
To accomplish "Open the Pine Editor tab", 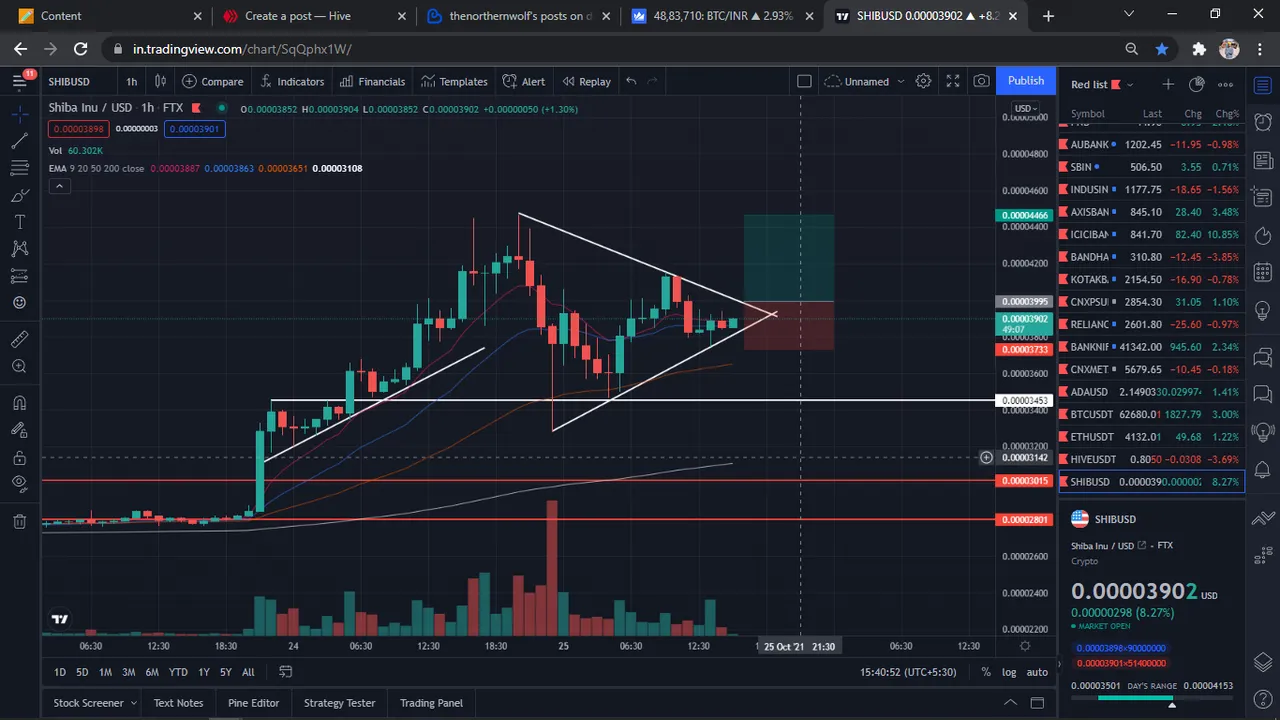I will point(253,703).
